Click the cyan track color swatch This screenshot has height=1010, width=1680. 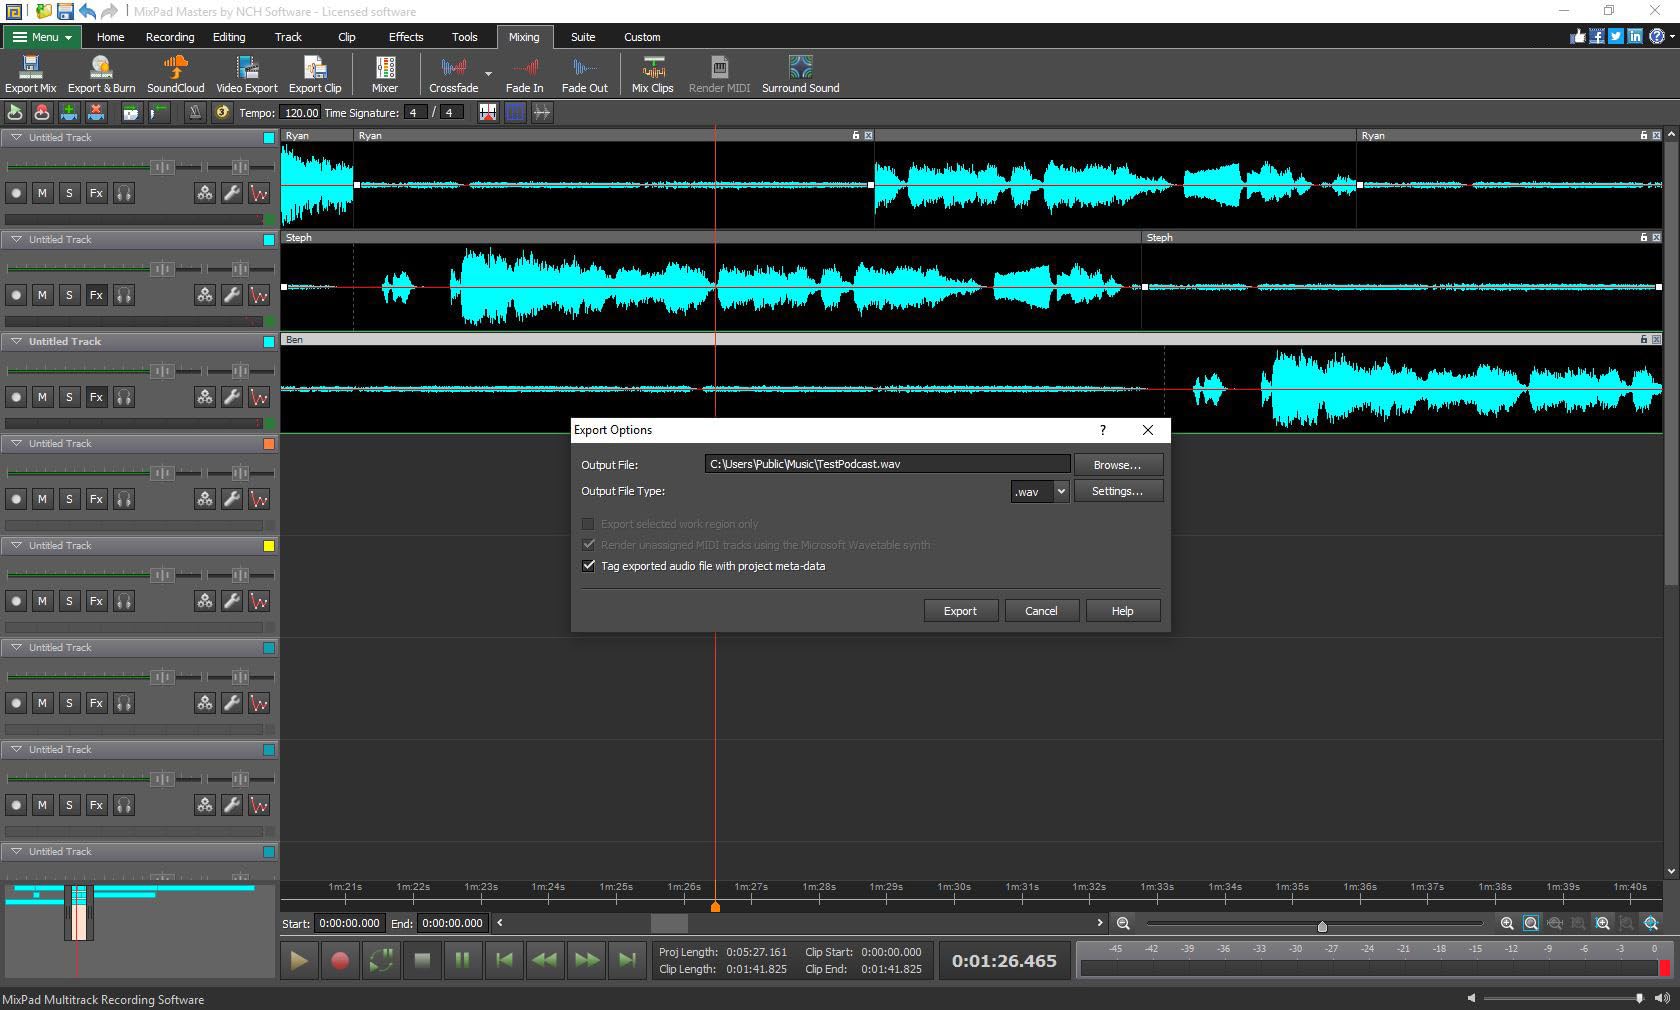(267, 138)
